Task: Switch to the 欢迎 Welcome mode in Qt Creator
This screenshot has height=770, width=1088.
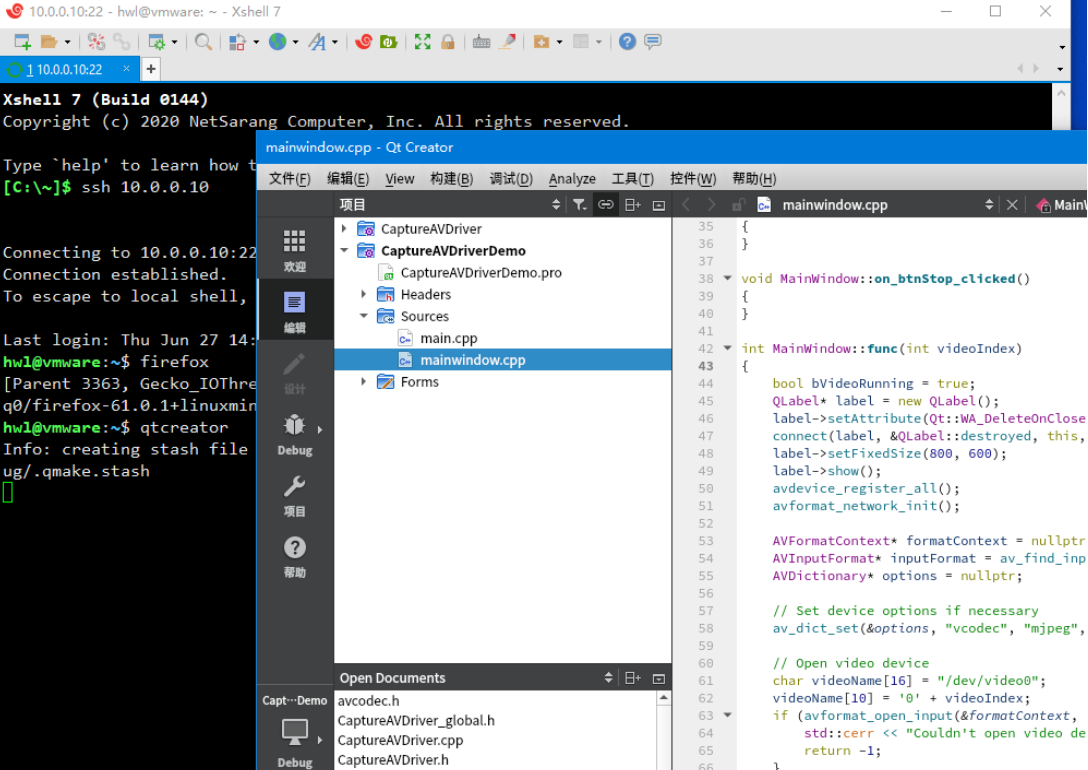Action: (x=295, y=249)
